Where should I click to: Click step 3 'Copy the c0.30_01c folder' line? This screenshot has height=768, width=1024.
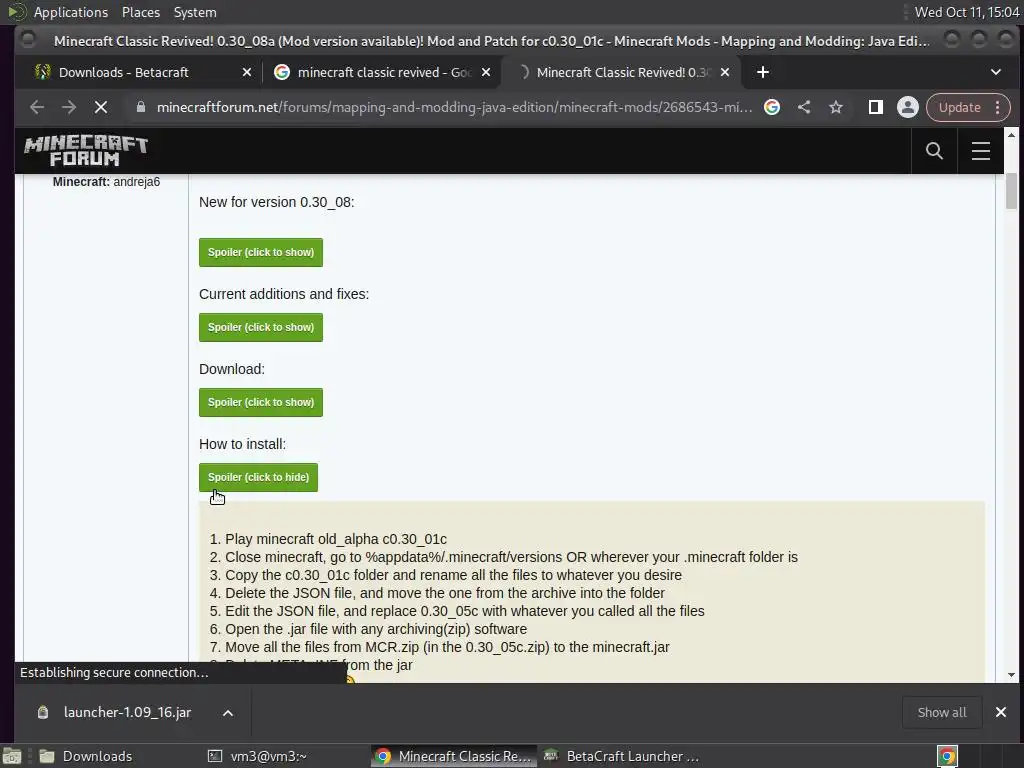click(x=445, y=575)
